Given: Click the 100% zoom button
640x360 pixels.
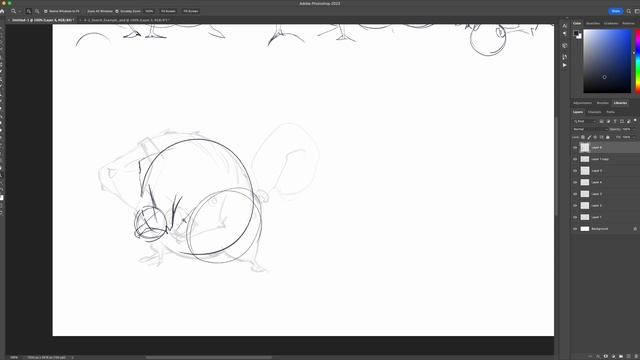Looking at the screenshot, I should pyautogui.click(x=149, y=11).
